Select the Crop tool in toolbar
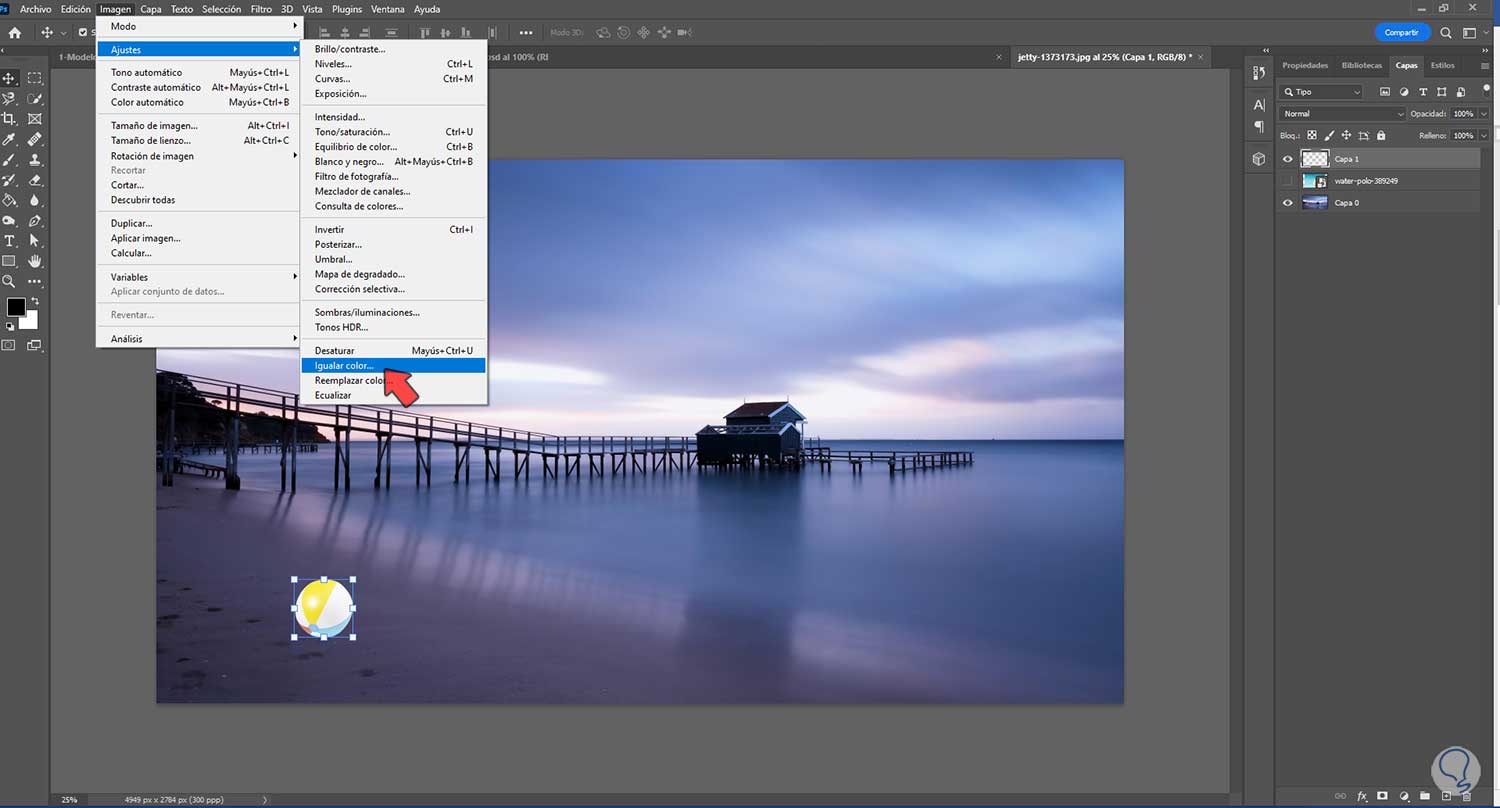This screenshot has height=808, width=1500. tap(10, 119)
